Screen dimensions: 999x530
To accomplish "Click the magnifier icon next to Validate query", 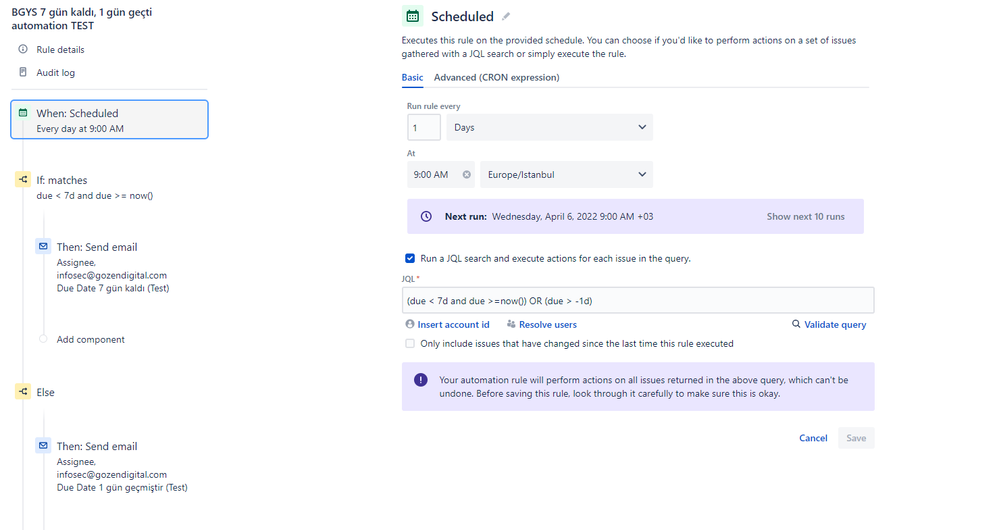I will [796, 324].
